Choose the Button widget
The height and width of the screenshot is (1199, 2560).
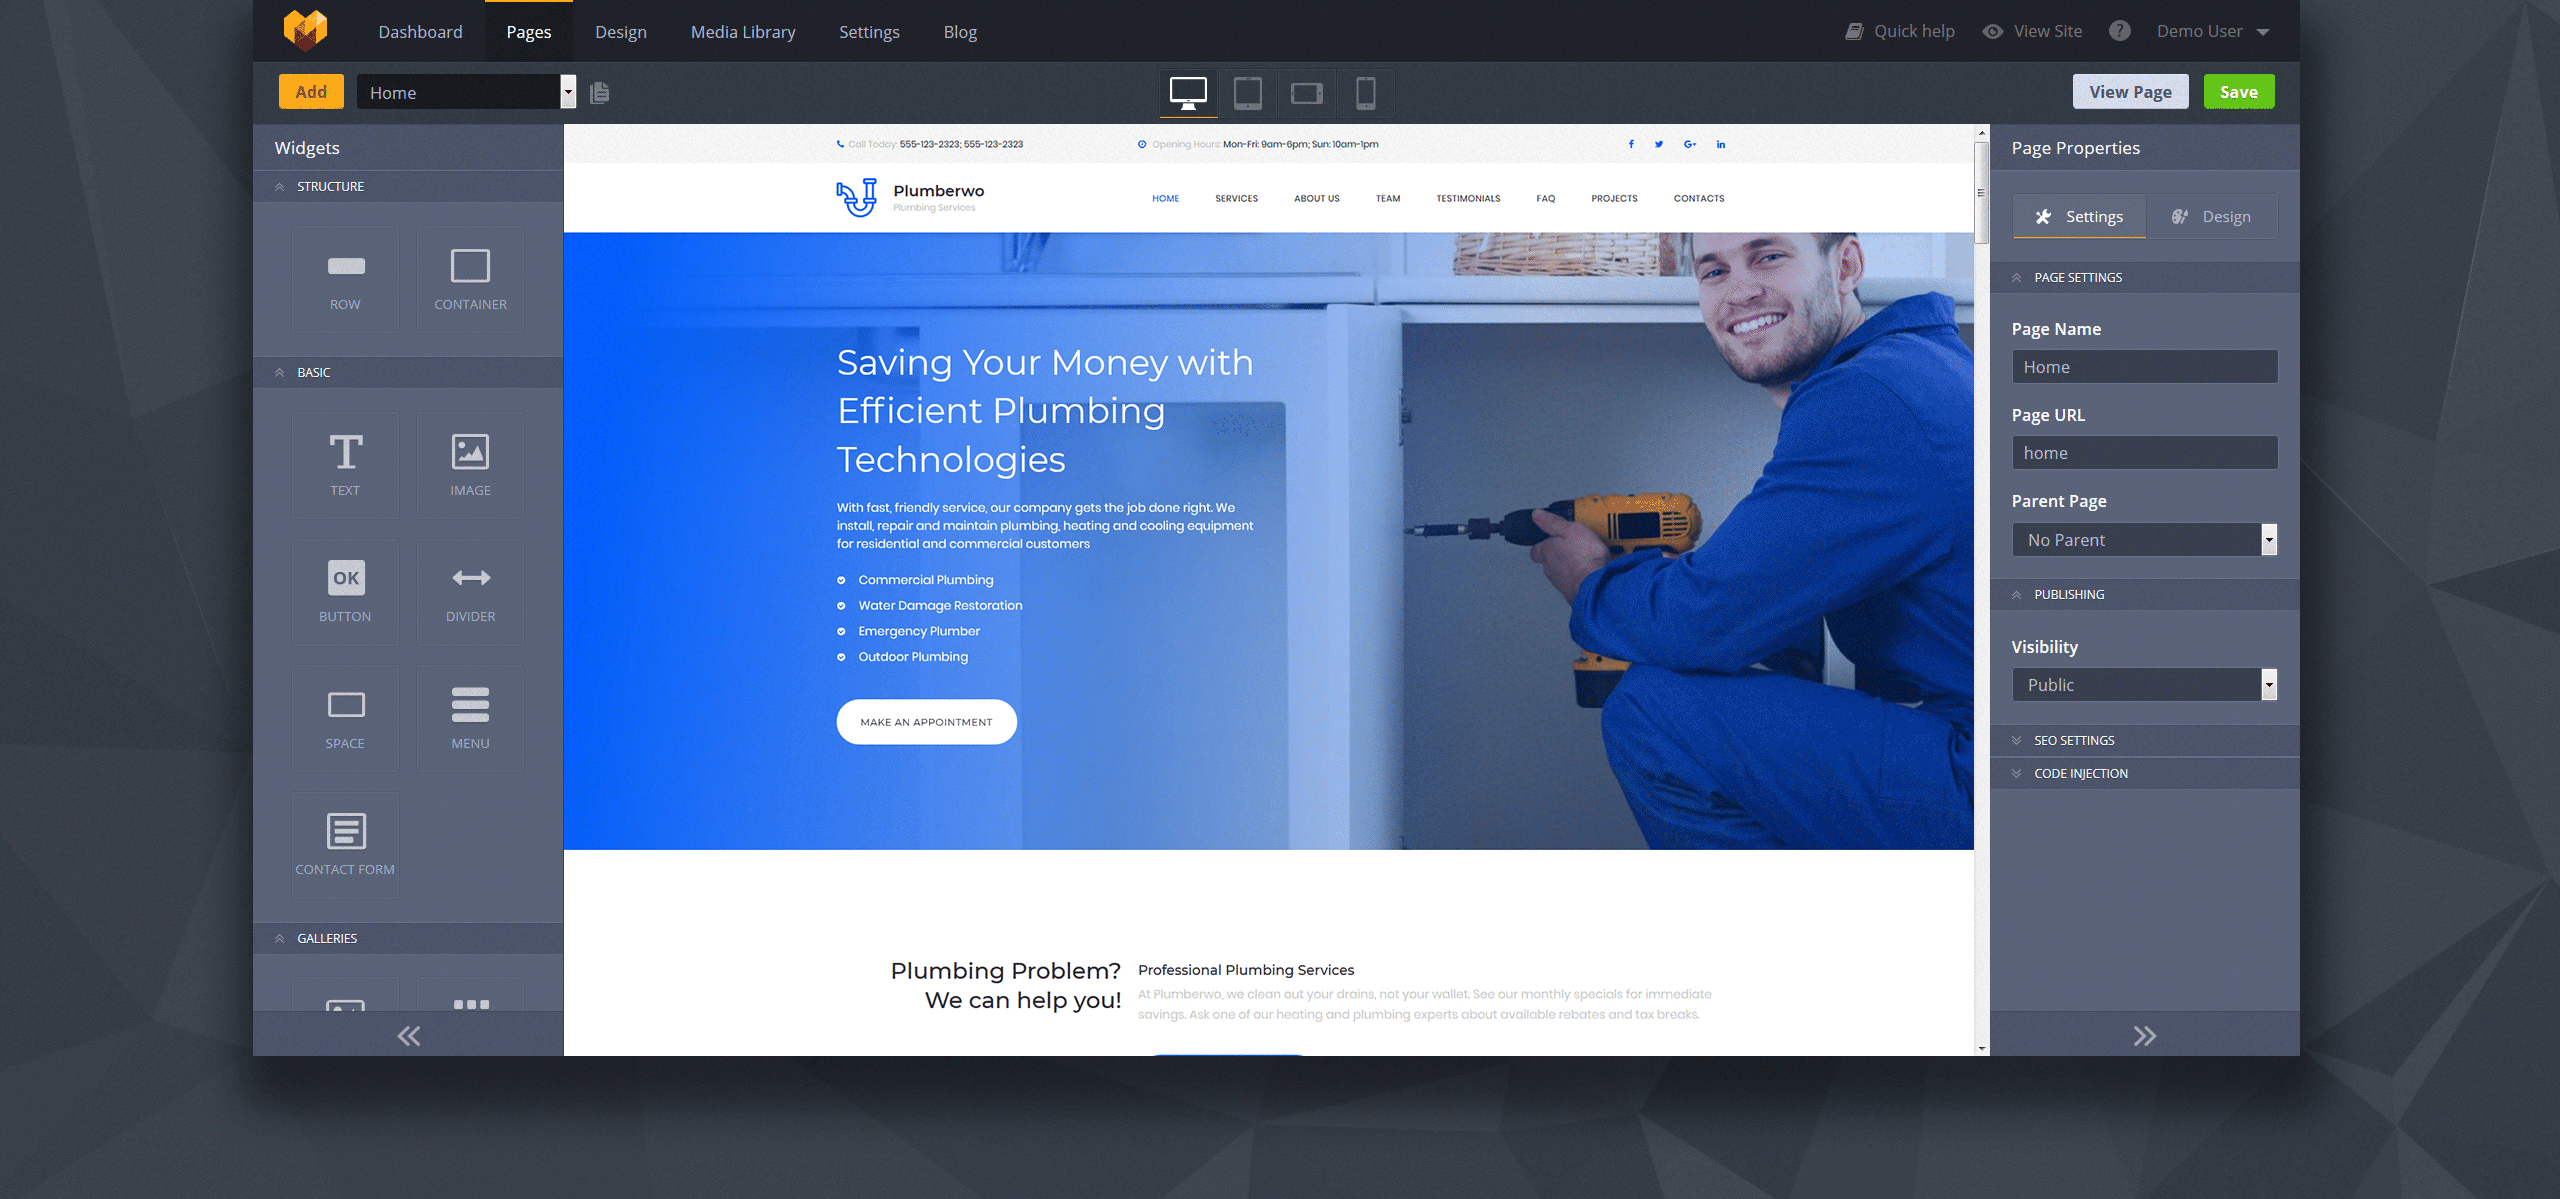[345, 592]
